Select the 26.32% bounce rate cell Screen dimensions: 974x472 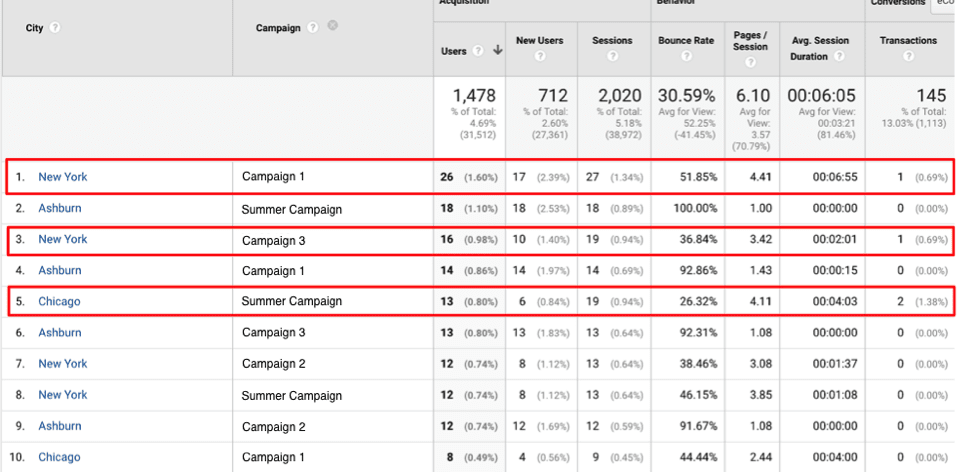pyautogui.click(x=698, y=302)
